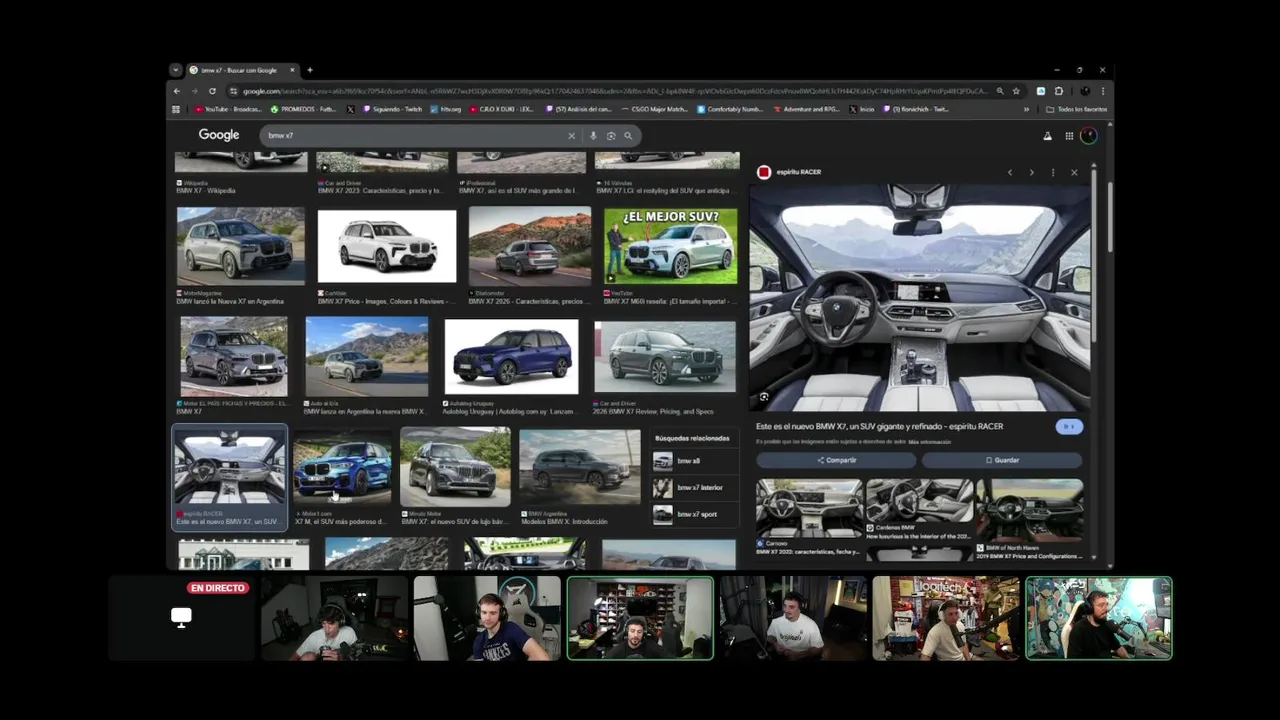Open Carnovo related interior thumbnail
Image resolution: width=1280 pixels, height=720 pixels.
pos(809,508)
